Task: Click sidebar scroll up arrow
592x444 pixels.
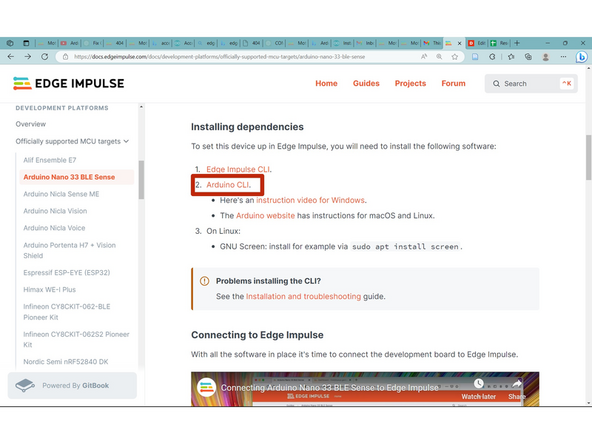Action: click(x=141, y=107)
